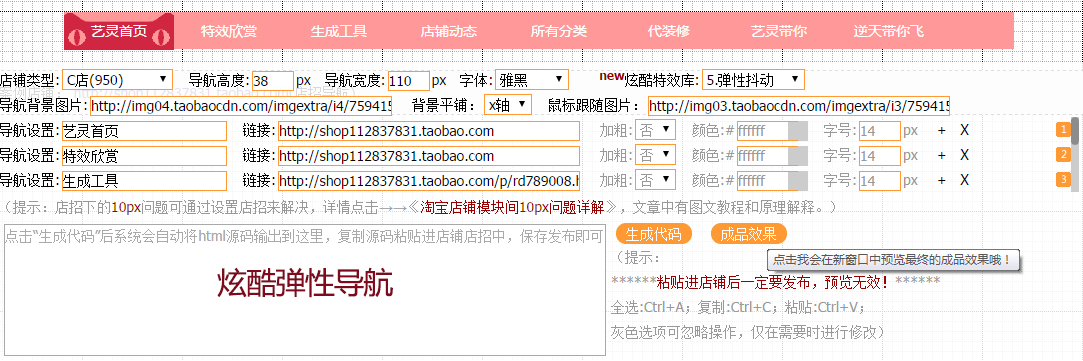
Task: Open the 艺灵带你 navigation item
Action: (778, 31)
